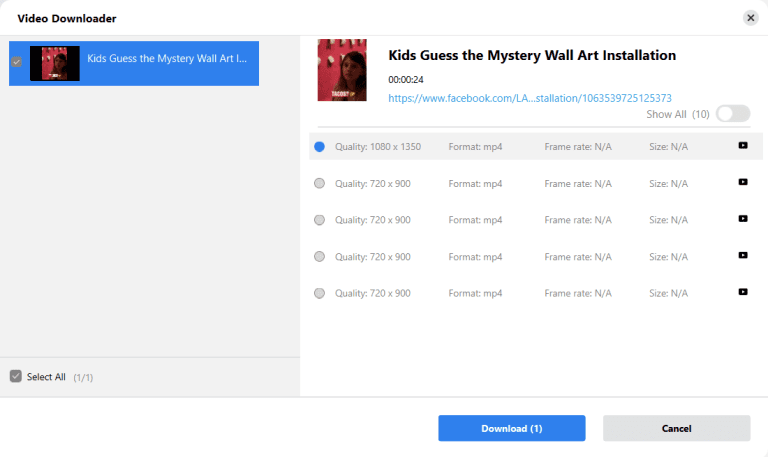Click video icon on fourth quality row
Image resolution: width=768 pixels, height=457 pixels.
[743, 256]
